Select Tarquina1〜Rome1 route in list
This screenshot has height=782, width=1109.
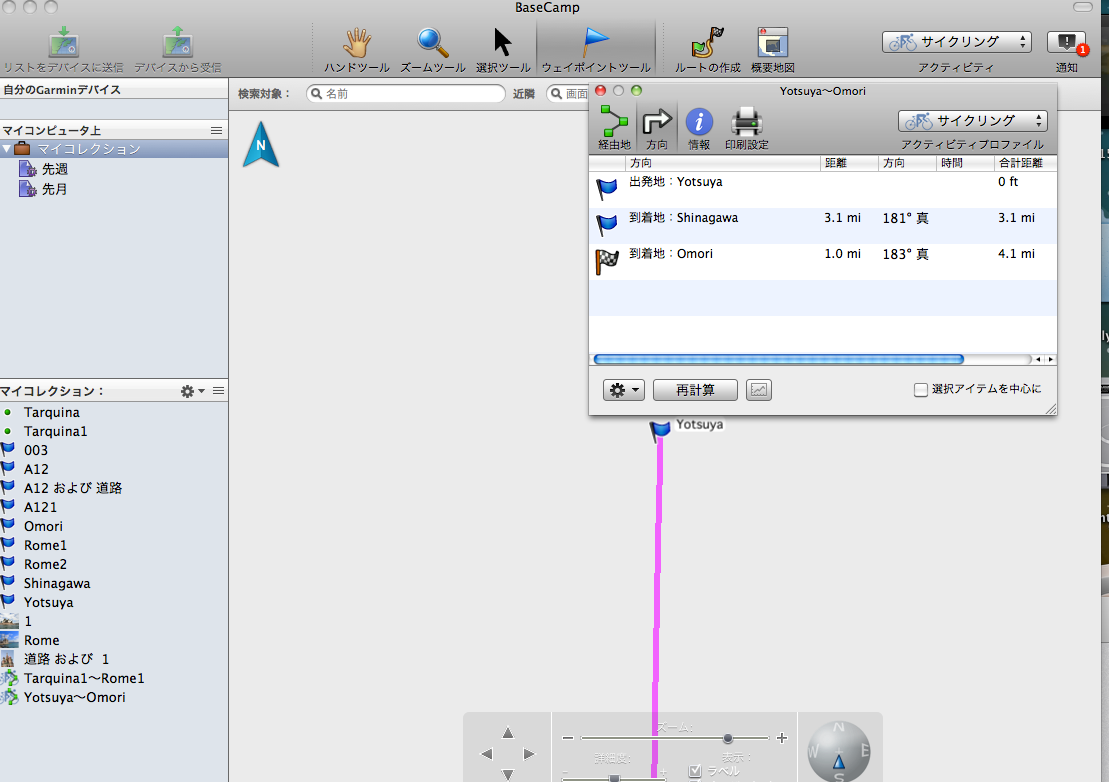click(83, 678)
